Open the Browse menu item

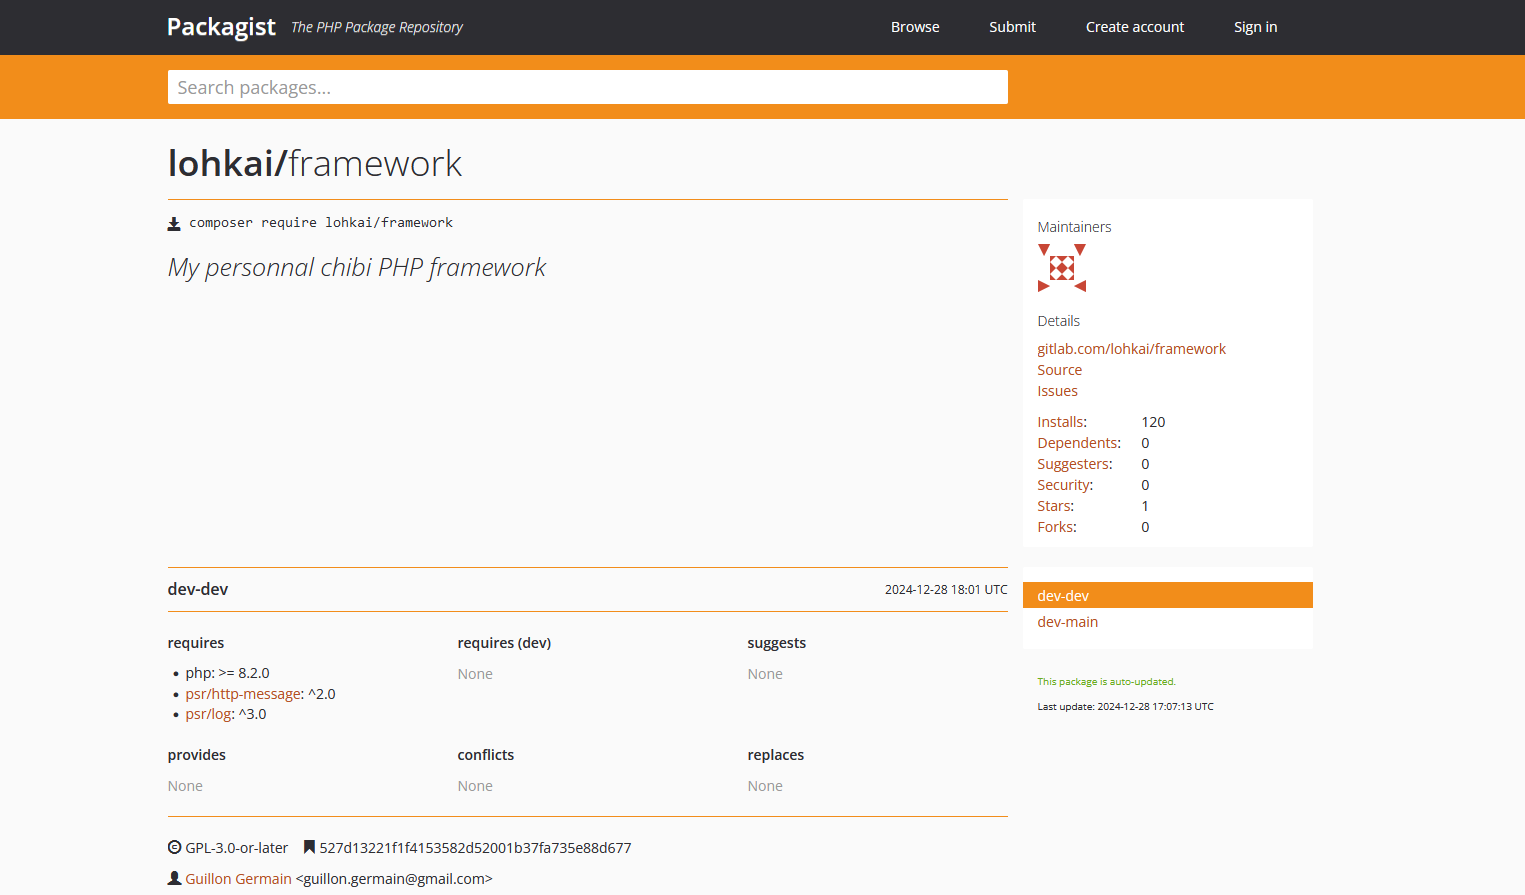point(915,27)
